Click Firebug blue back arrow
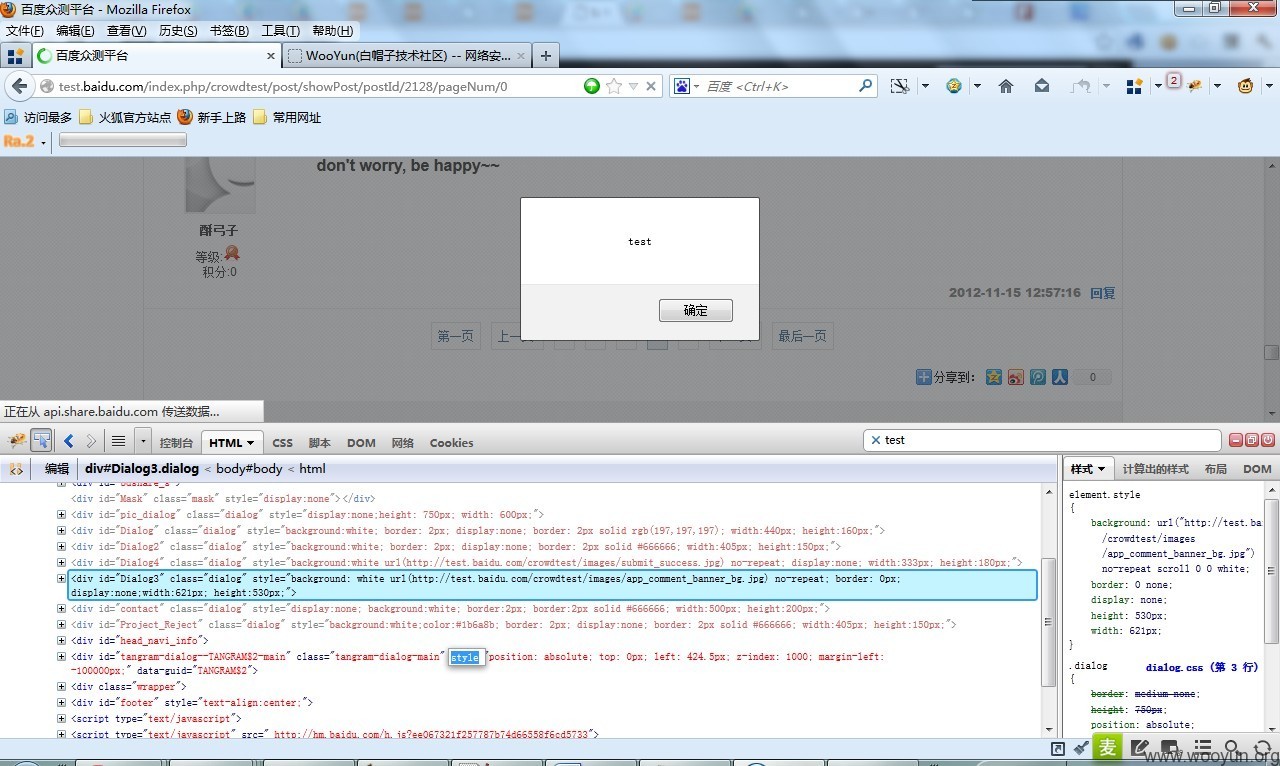The width and height of the screenshot is (1280, 766). [x=69, y=441]
